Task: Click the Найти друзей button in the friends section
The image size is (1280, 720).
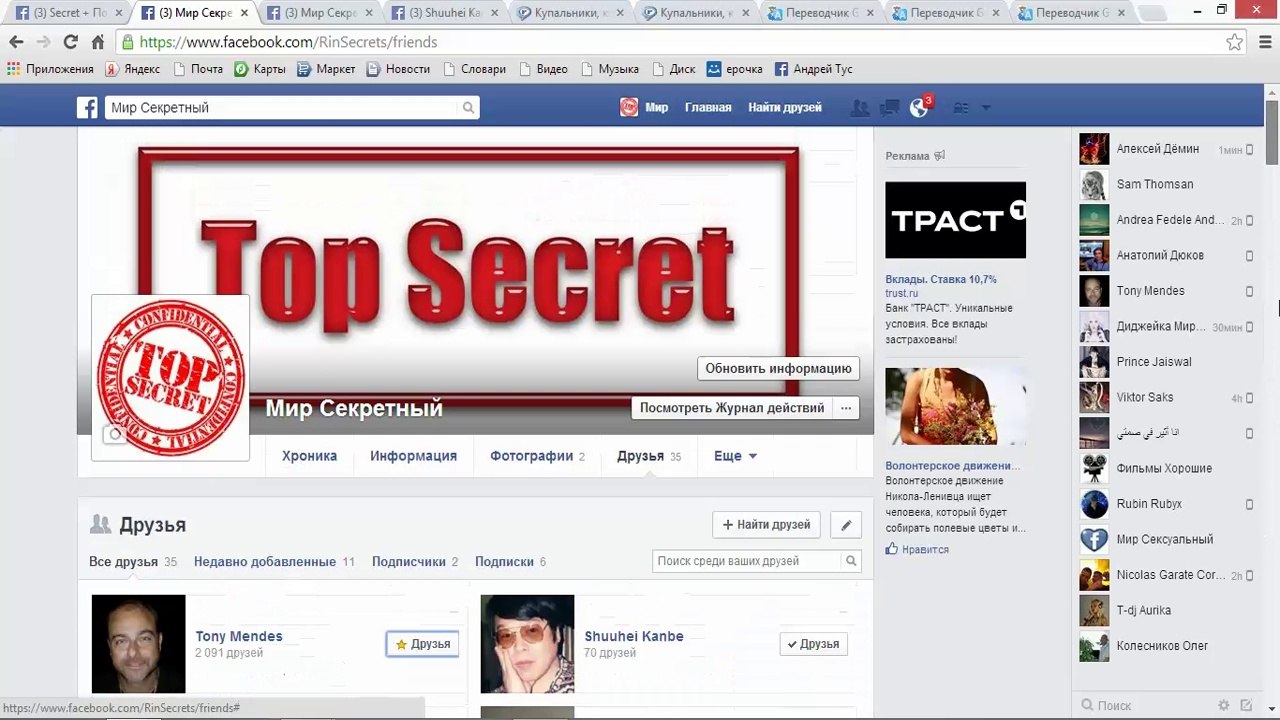Action: [x=767, y=525]
